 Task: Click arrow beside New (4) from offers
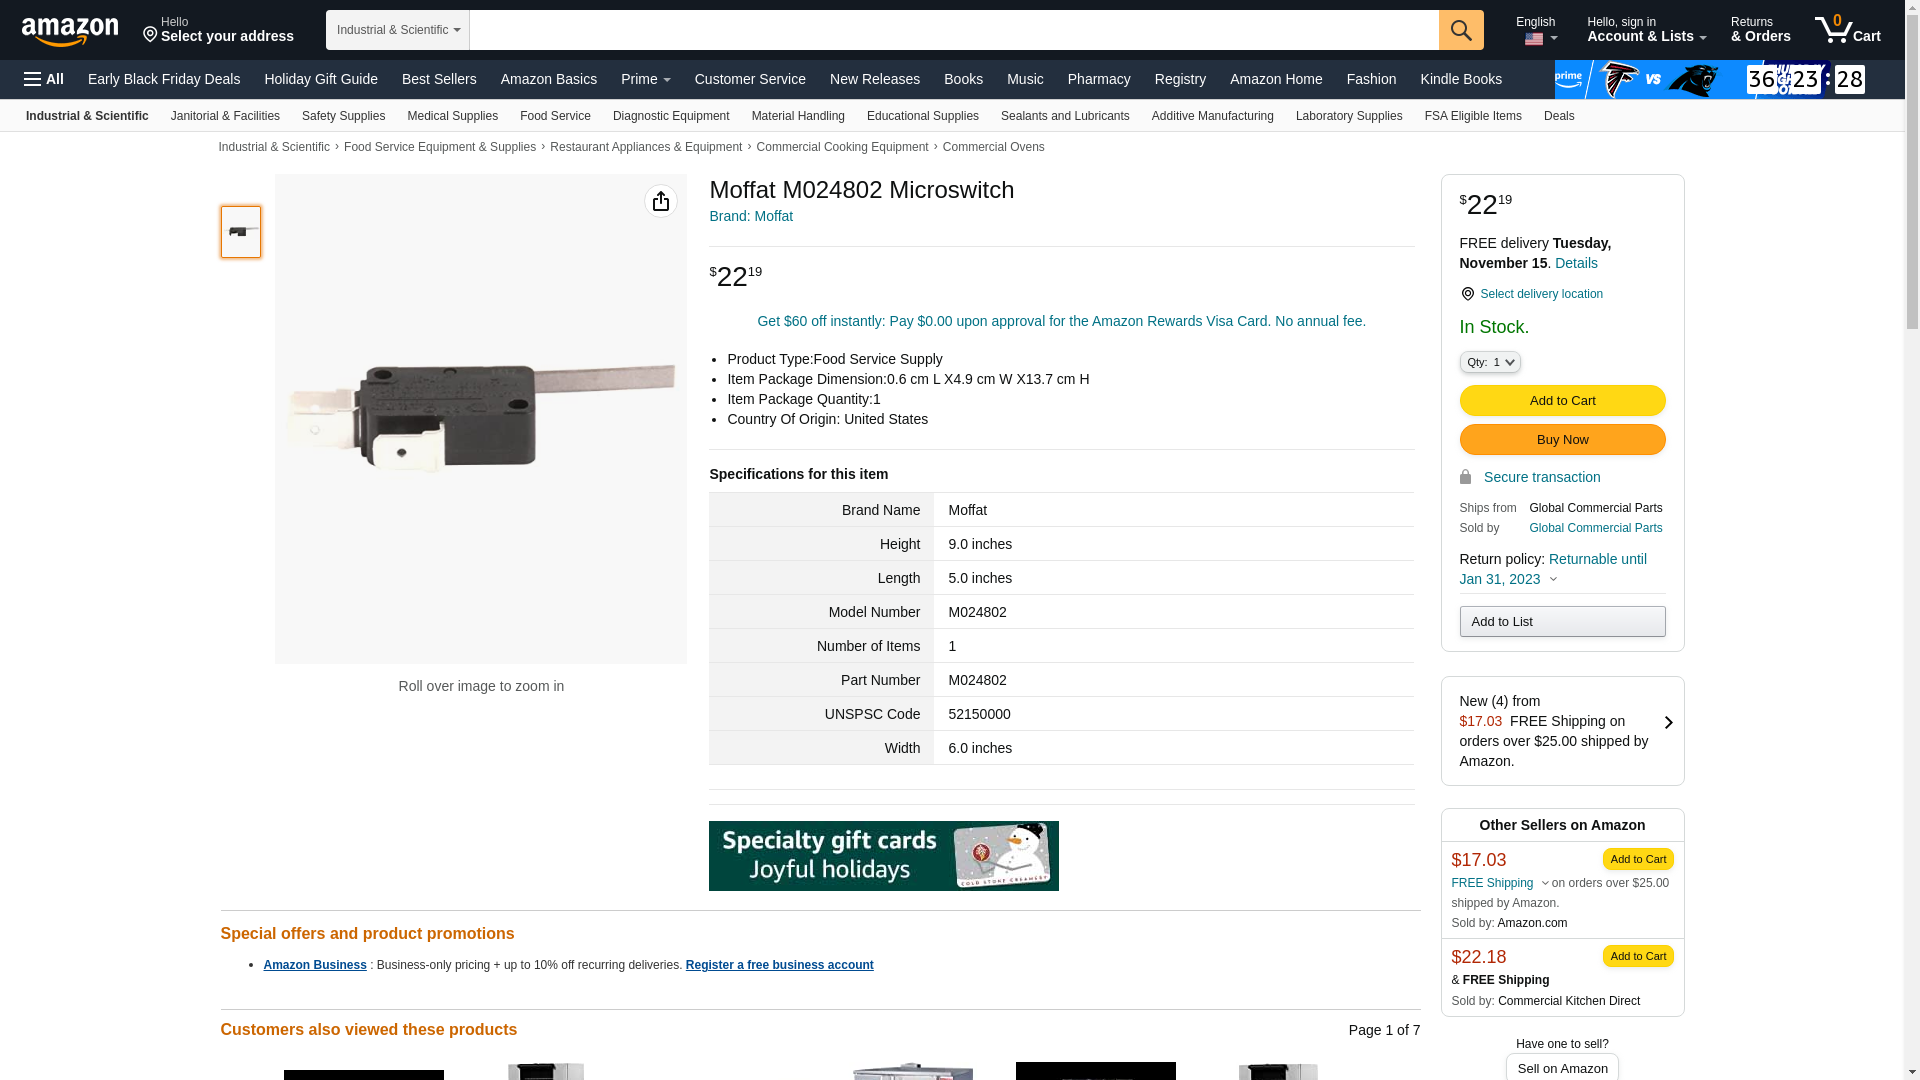point(1668,722)
